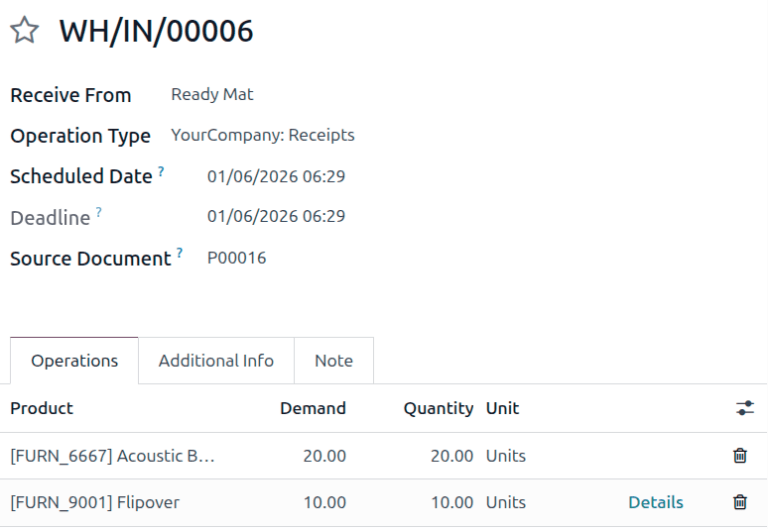Show Source Document help tooltip icon
This screenshot has width=768, height=529.
coord(180,254)
